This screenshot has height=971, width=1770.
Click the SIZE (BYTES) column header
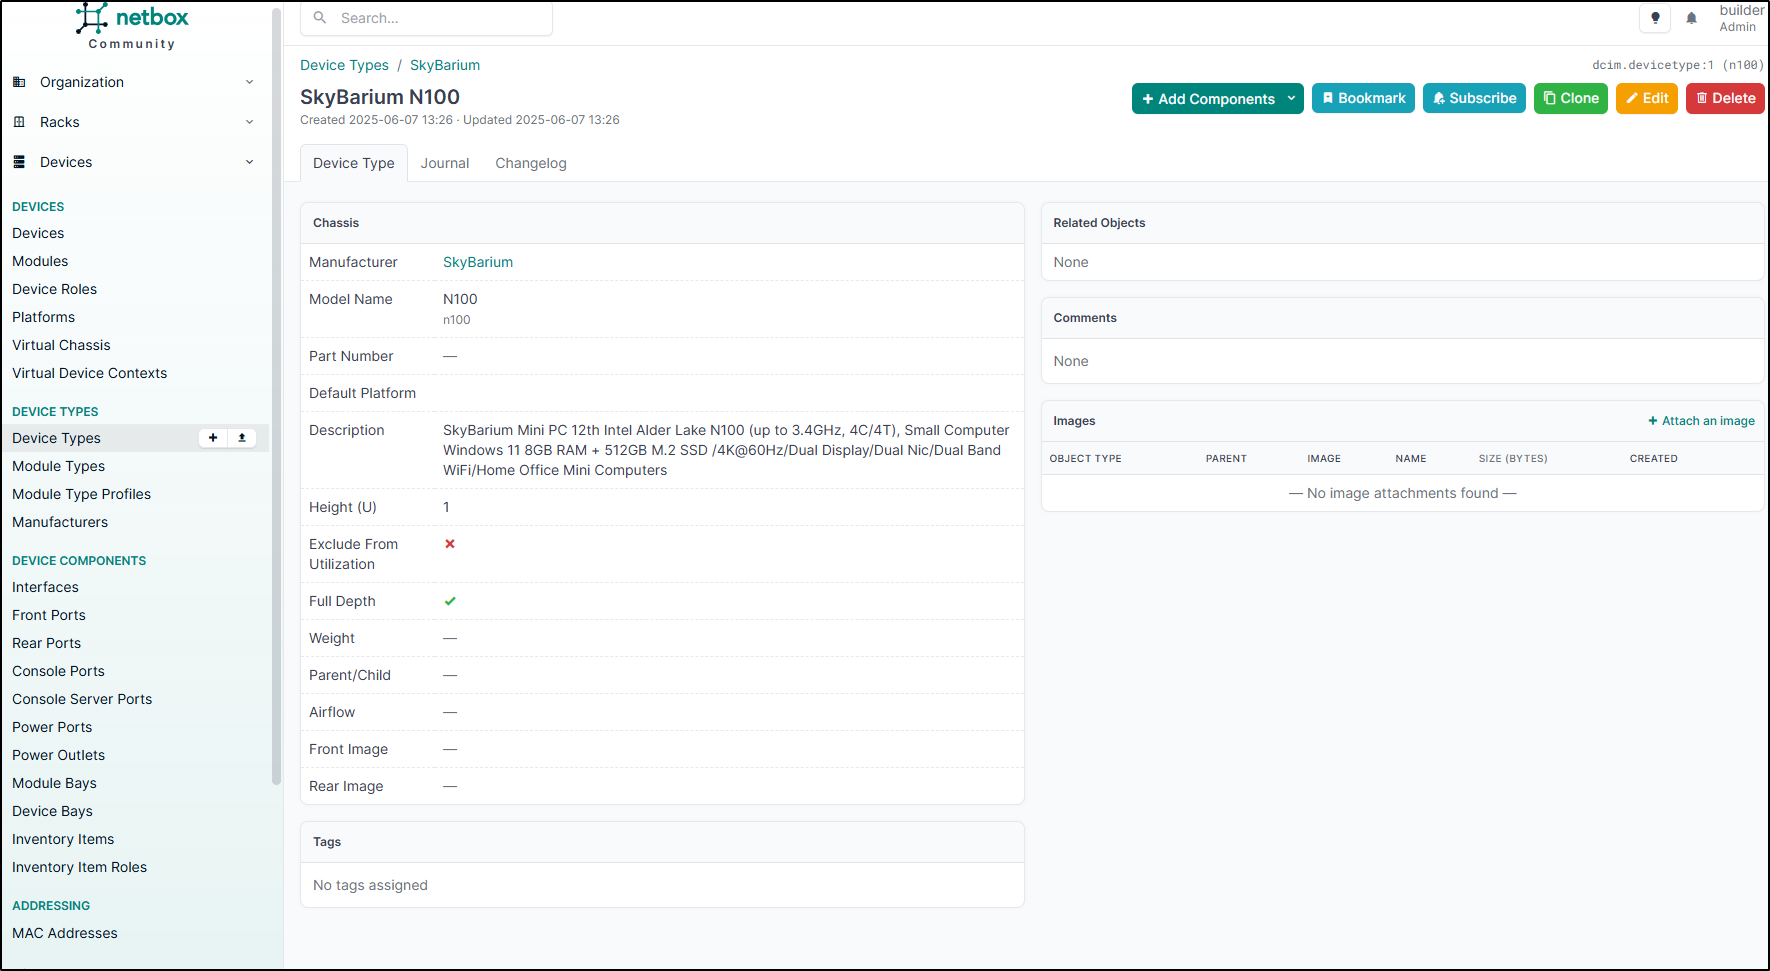1513,459
